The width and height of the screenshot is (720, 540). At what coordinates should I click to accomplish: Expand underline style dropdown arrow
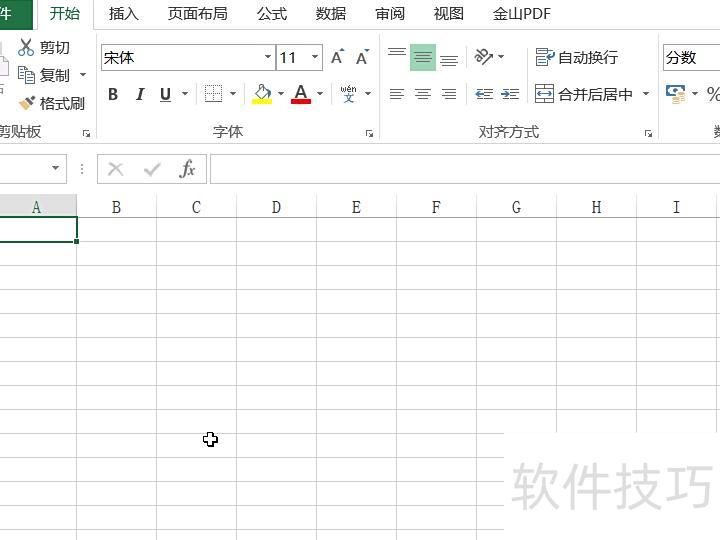(185, 94)
